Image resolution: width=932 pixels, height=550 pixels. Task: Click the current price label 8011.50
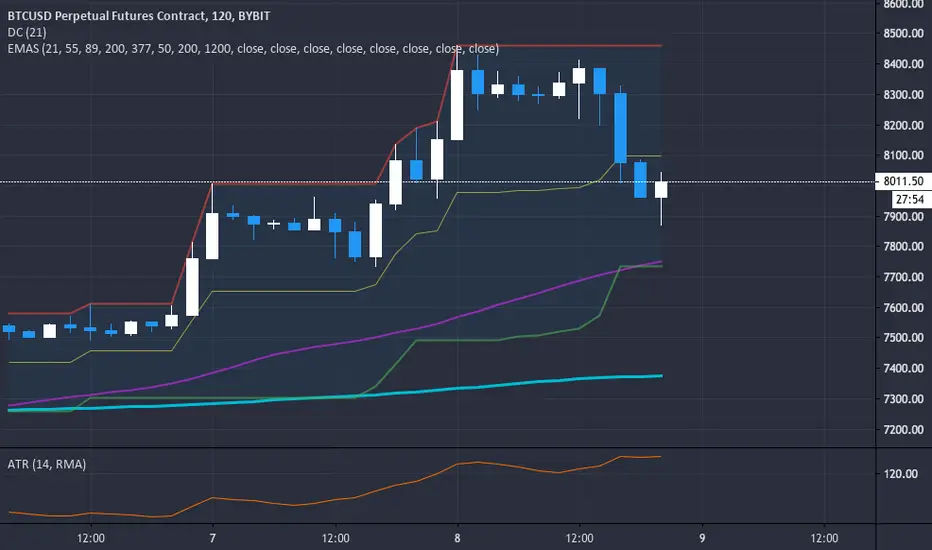[903, 181]
